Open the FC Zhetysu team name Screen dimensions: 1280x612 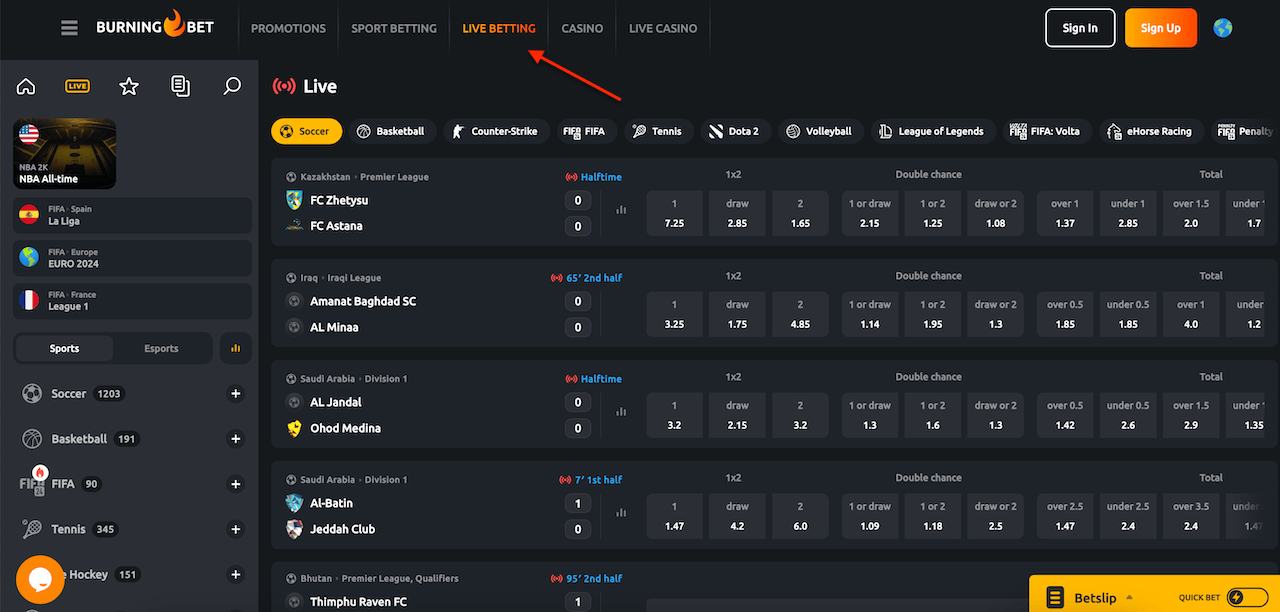point(339,200)
